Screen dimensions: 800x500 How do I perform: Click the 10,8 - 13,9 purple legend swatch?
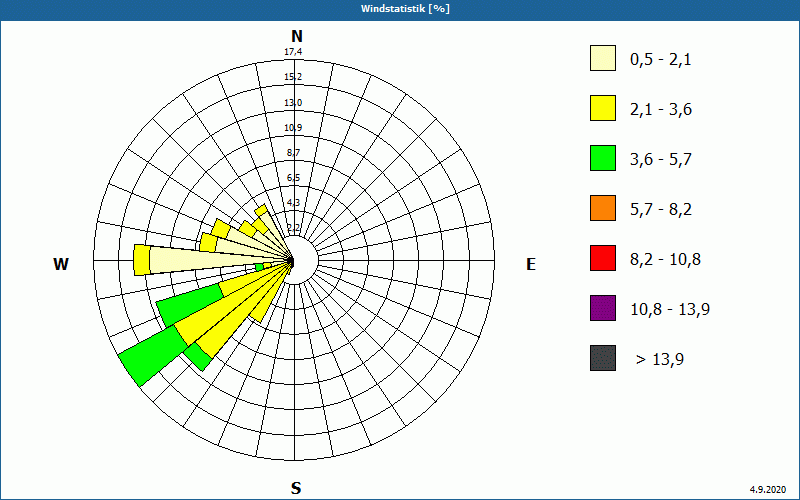[x=603, y=308]
